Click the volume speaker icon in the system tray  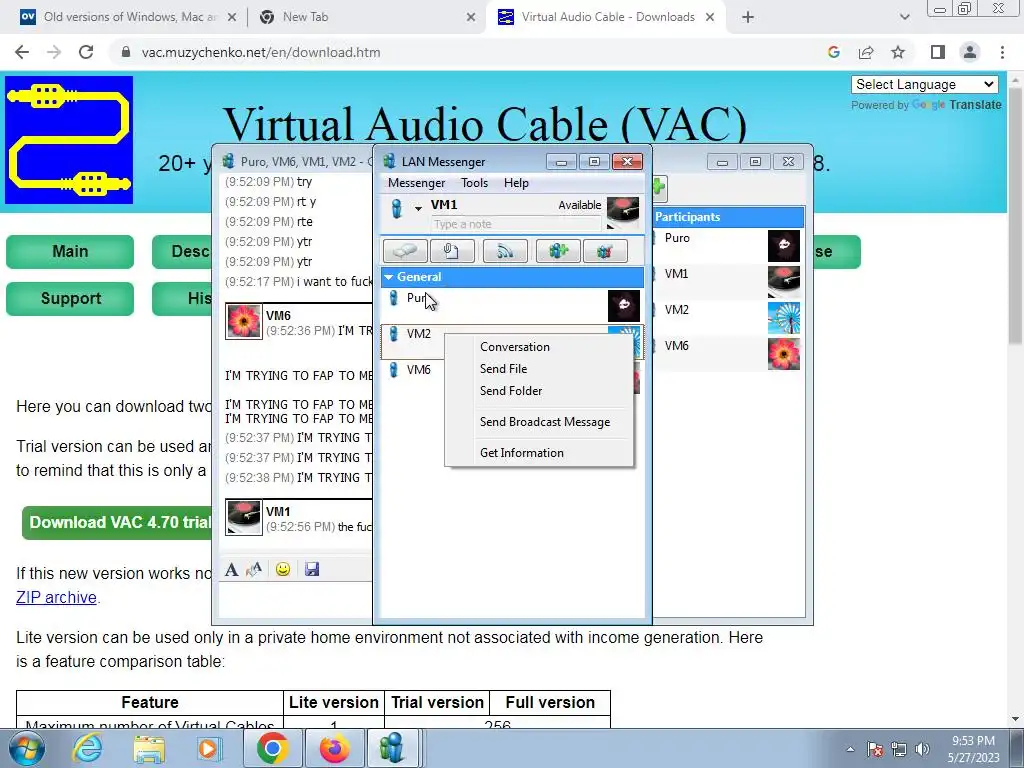click(922, 749)
